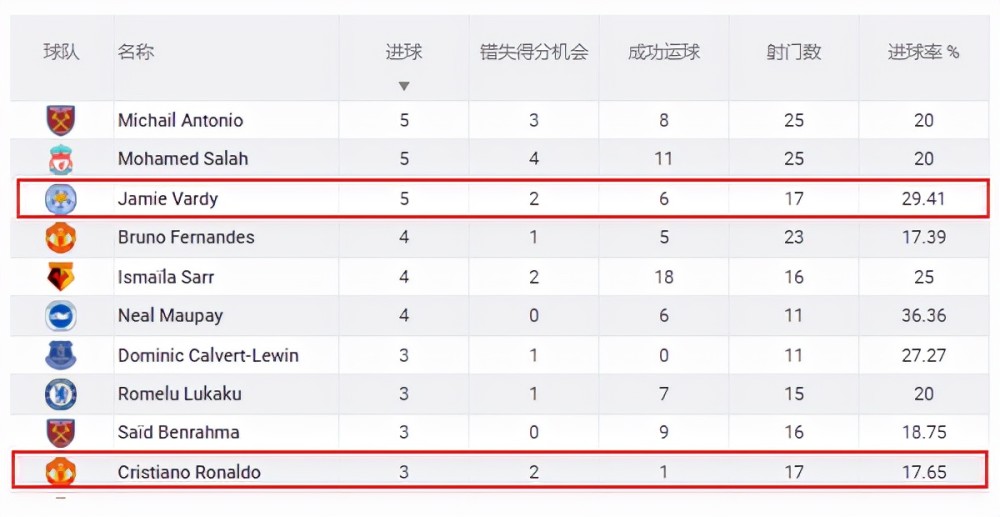1000x517 pixels.
Task: Click the 成功运球 column header
Action: point(664,52)
